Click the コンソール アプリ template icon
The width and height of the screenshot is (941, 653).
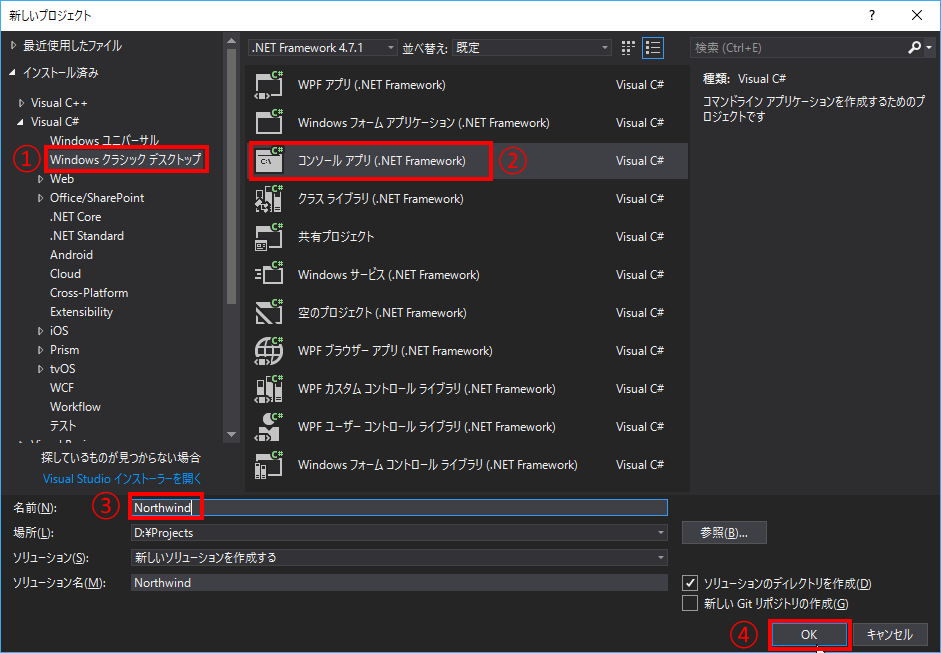tap(268, 160)
